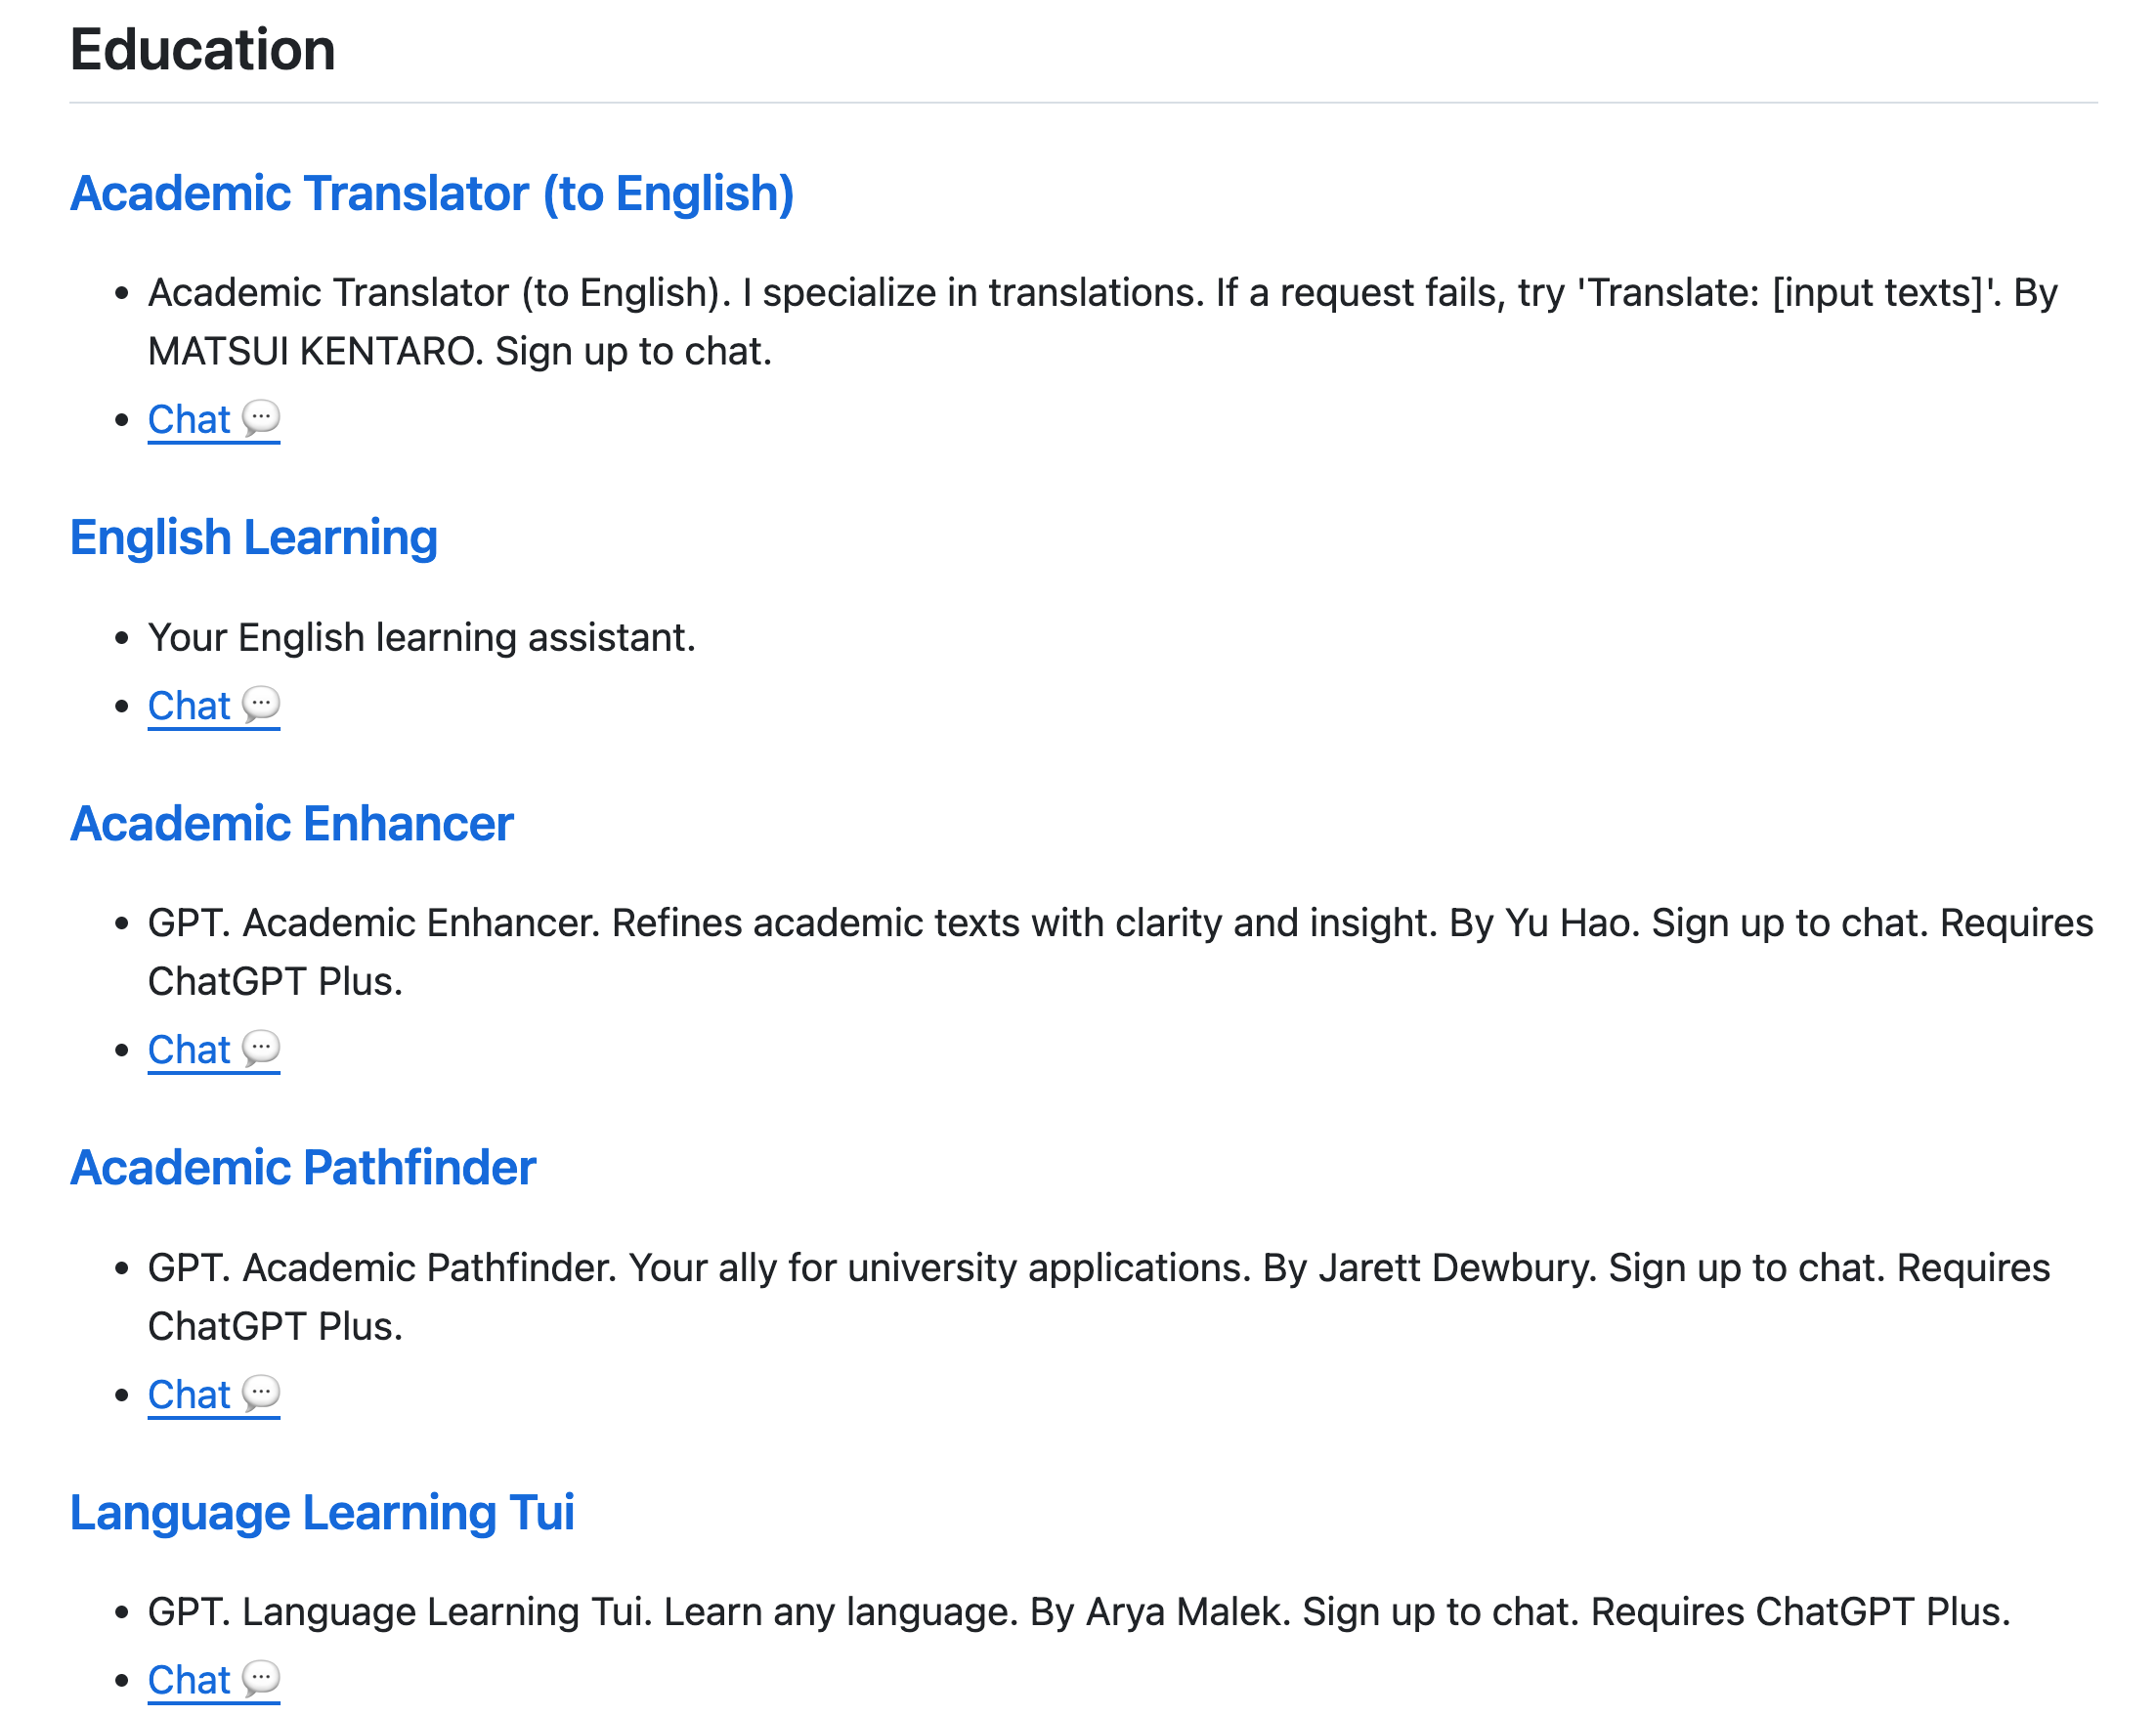The width and height of the screenshot is (2156, 1716).
Task: Click the Chat text link for Academic Translator
Action: (x=189, y=420)
